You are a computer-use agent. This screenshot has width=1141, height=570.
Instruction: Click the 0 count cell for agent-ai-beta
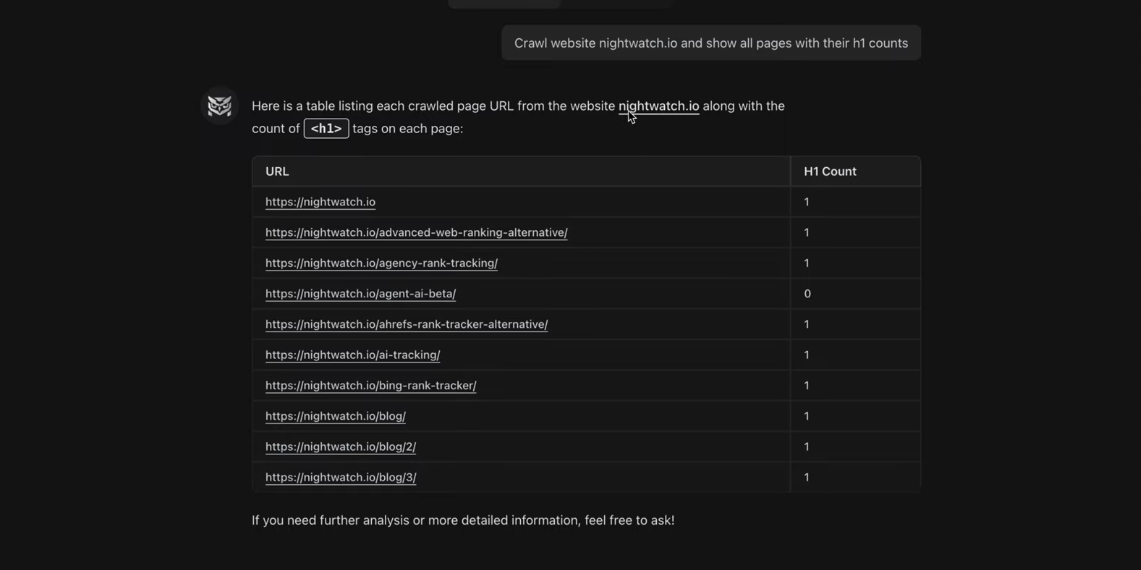point(807,294)
